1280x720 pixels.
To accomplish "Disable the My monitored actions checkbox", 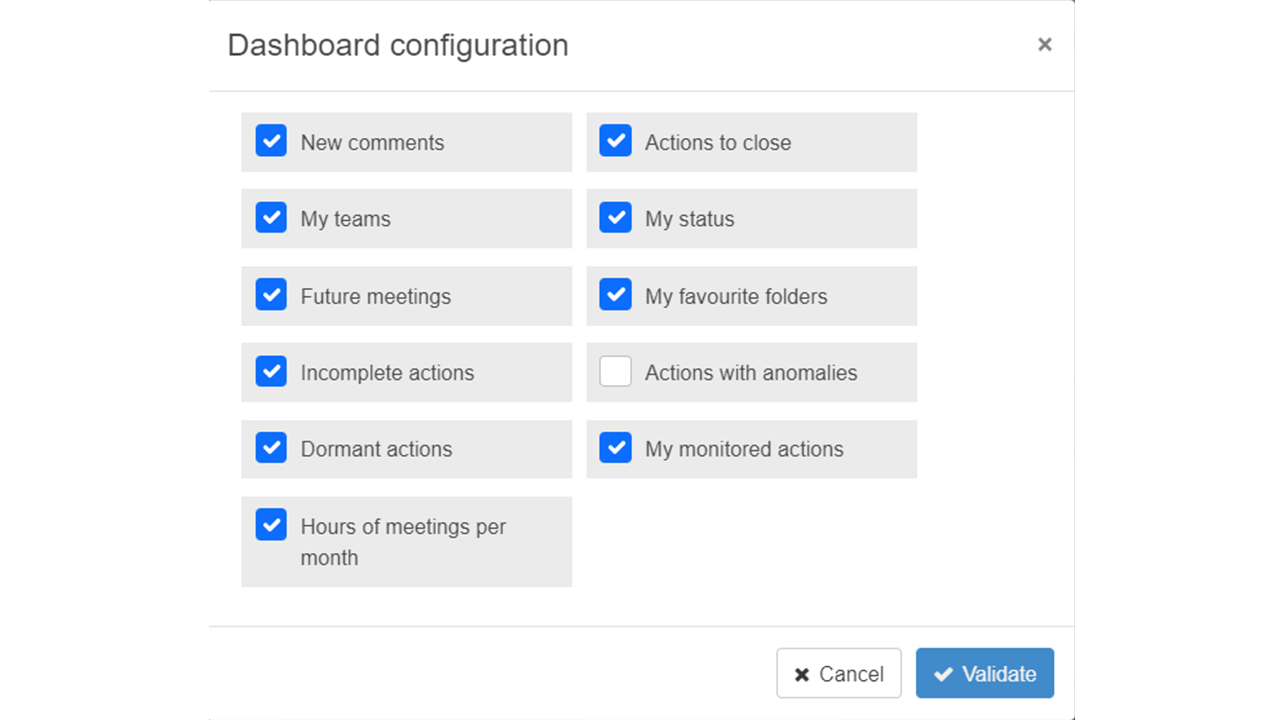I will coord(615,448).
